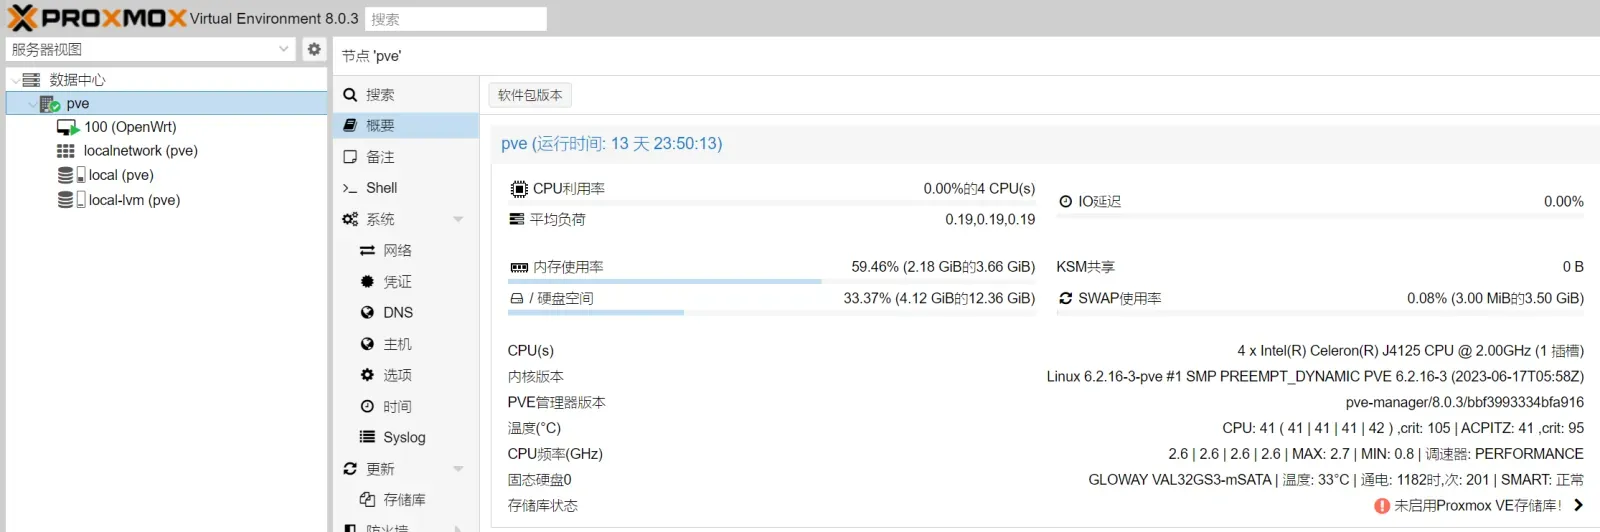
Task: Select the OpenWrt VM 100 icon
Action: pyautogui.click(x=68, y=127)
